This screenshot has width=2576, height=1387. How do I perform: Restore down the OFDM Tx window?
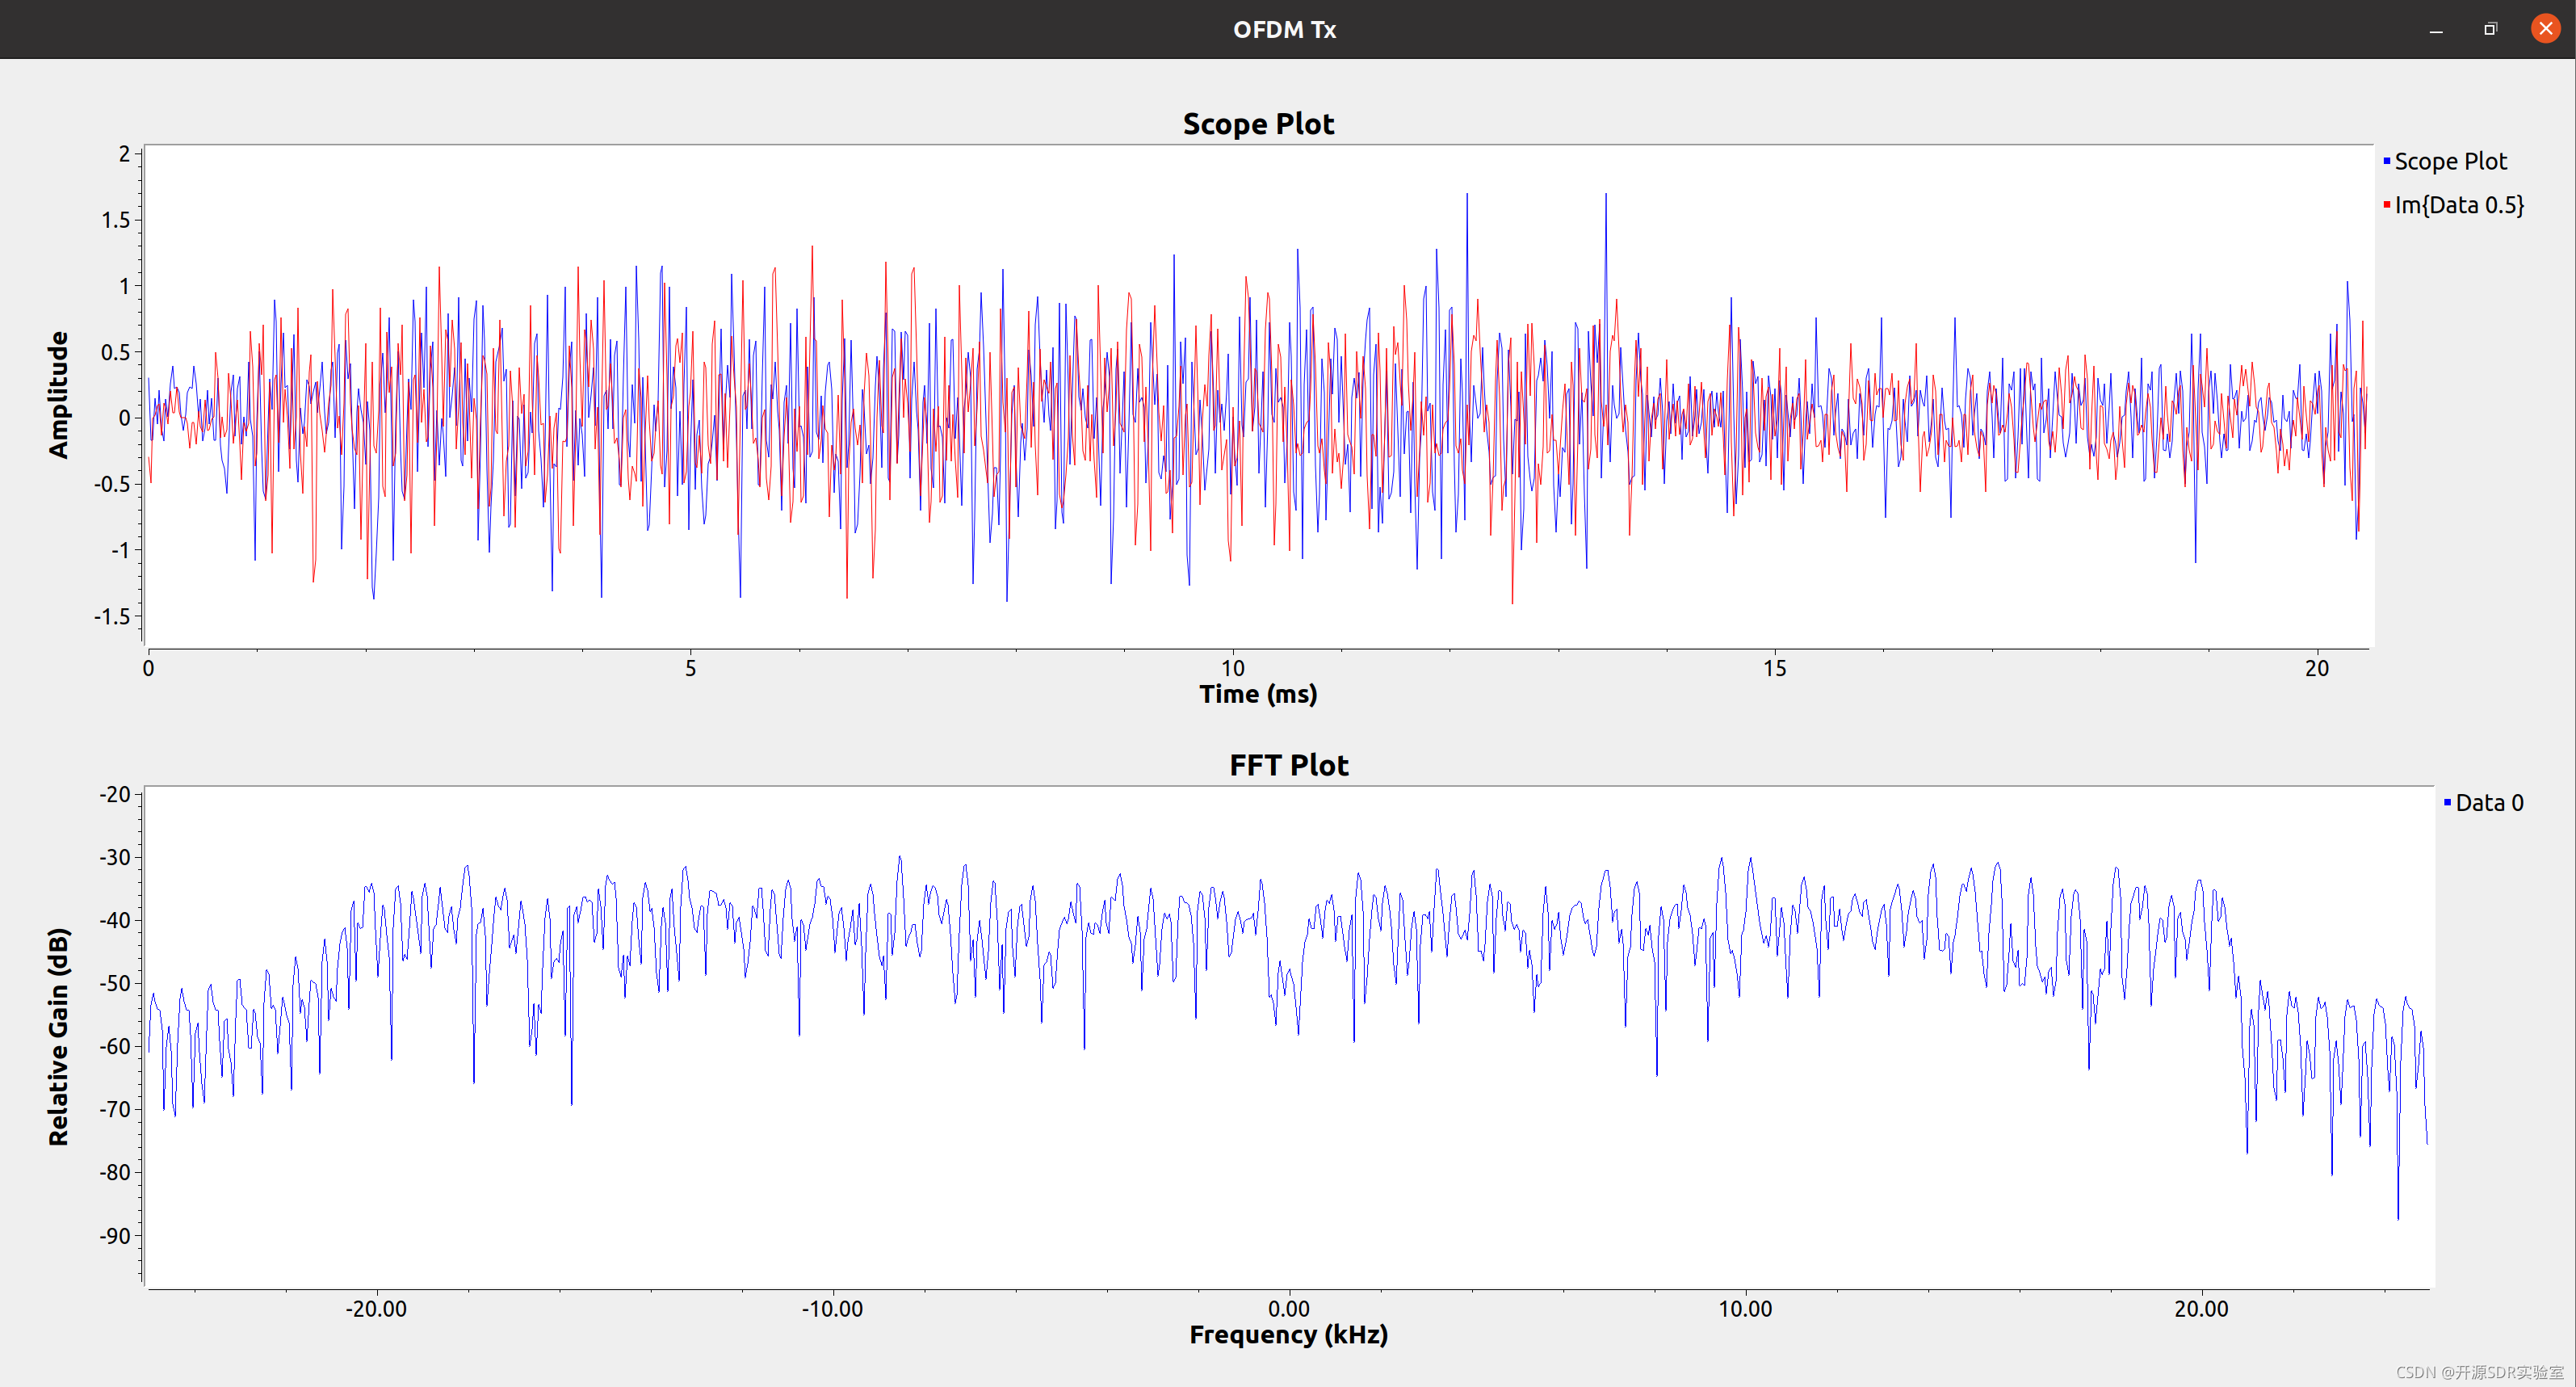coord(2490,29)
